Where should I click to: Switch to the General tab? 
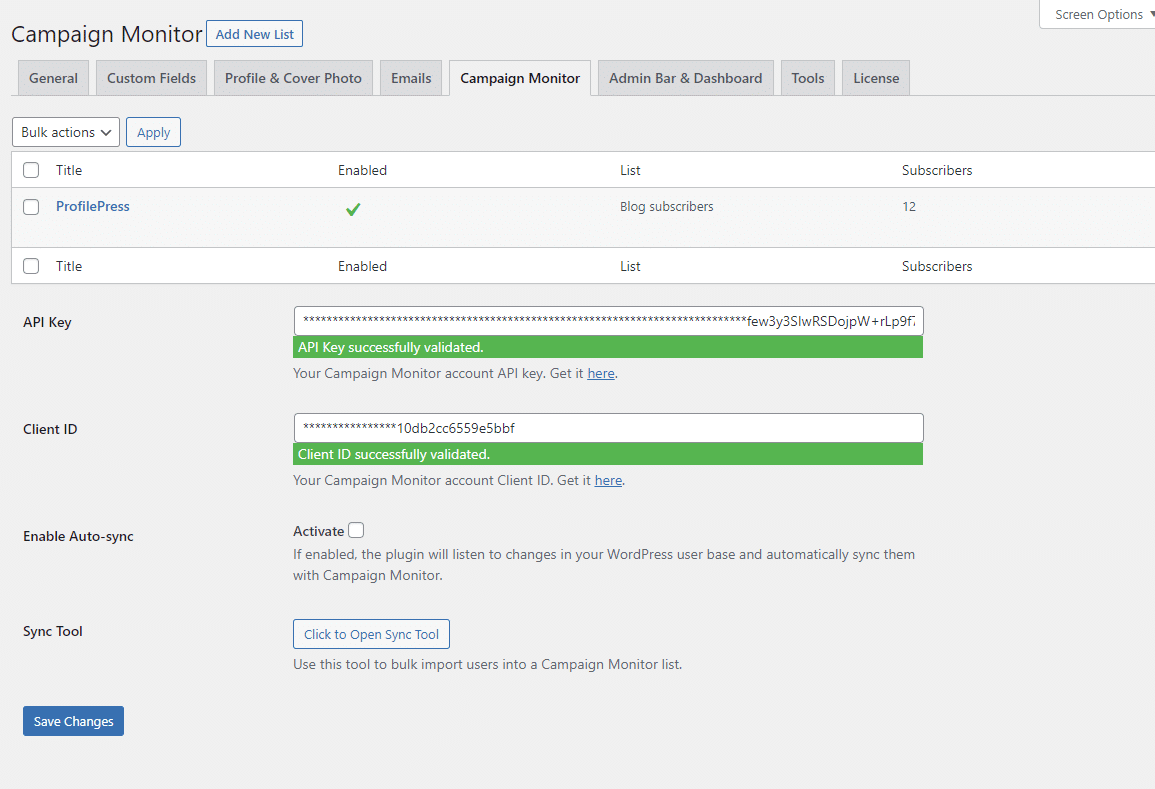click(53, 78)
